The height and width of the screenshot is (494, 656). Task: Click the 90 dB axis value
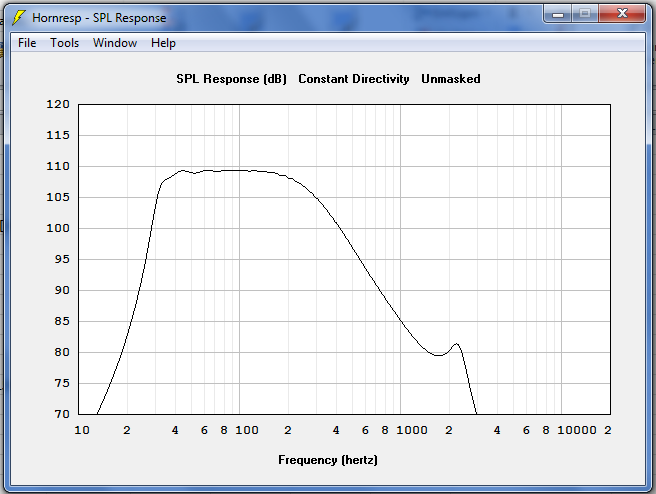(x=62, y=290)
